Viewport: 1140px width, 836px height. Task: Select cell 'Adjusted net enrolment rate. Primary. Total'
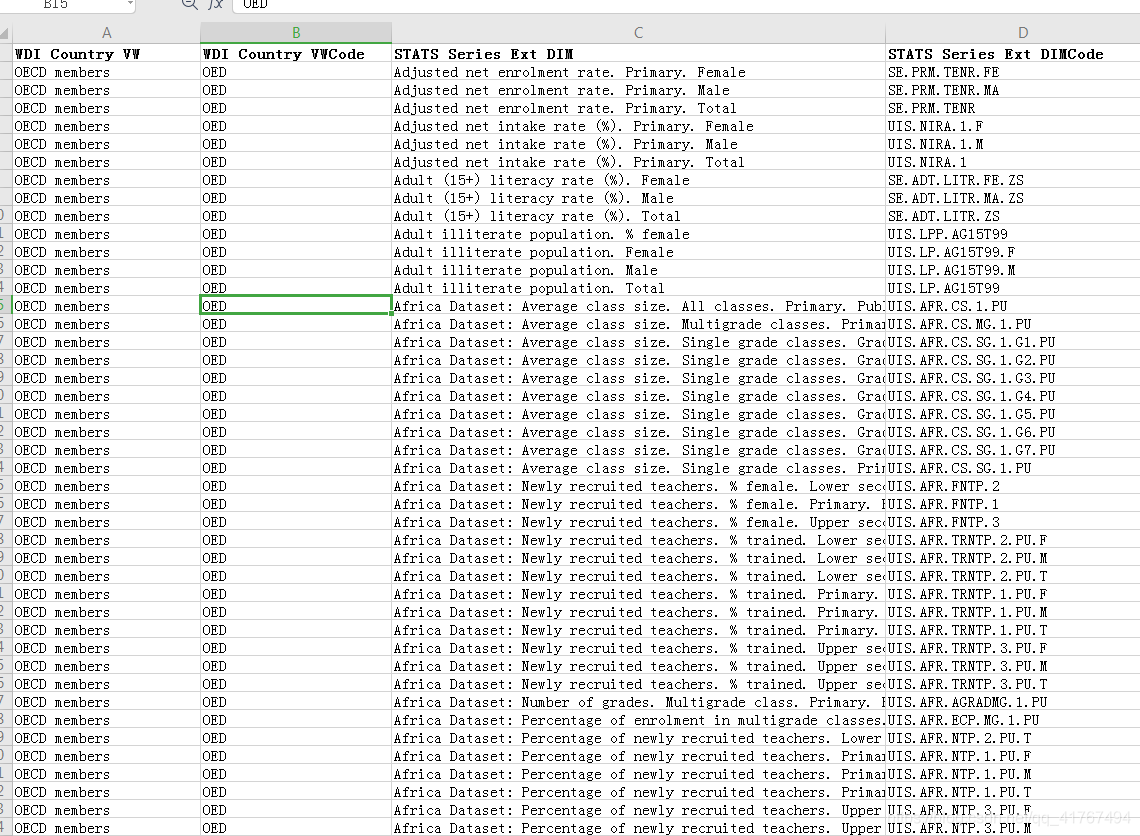[638, 108]
